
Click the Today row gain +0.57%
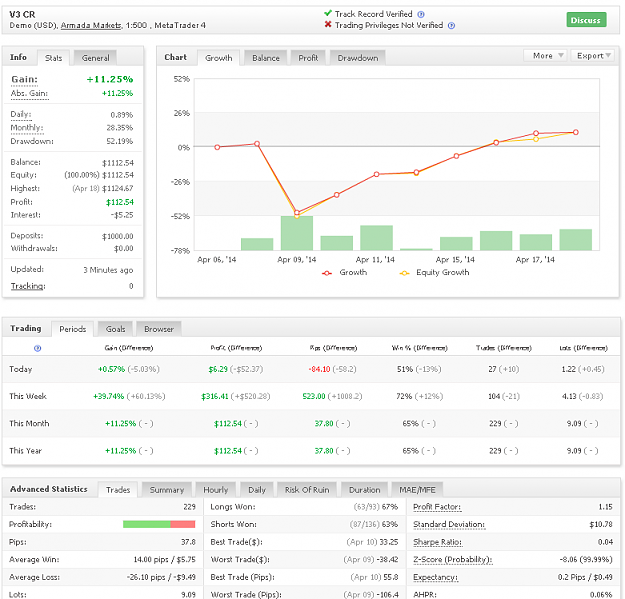click(111, 369)
